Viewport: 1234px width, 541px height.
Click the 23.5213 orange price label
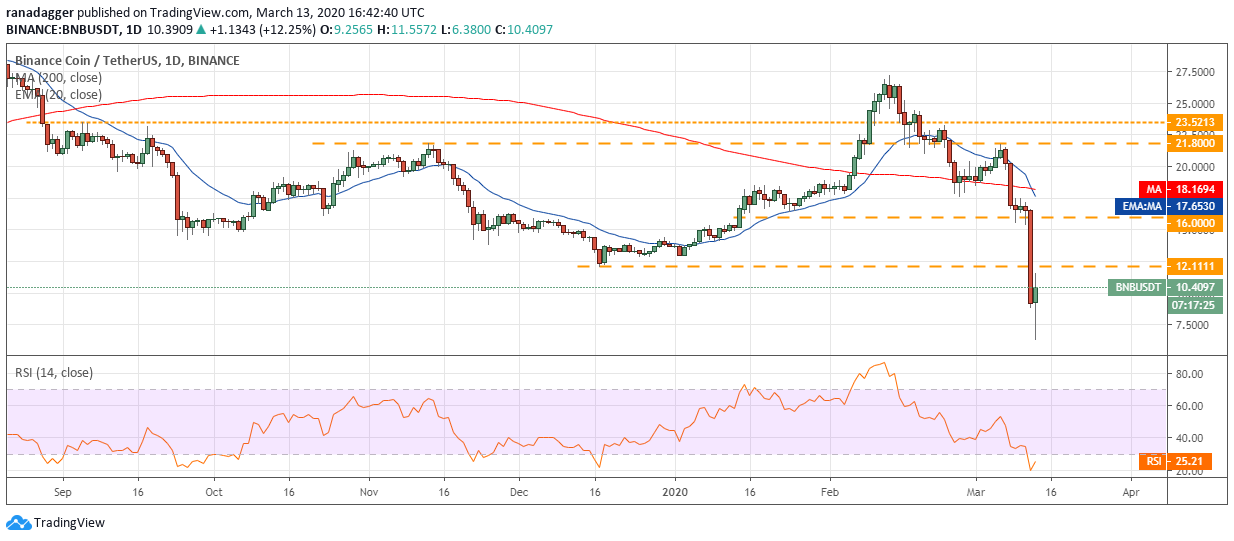1195,122
